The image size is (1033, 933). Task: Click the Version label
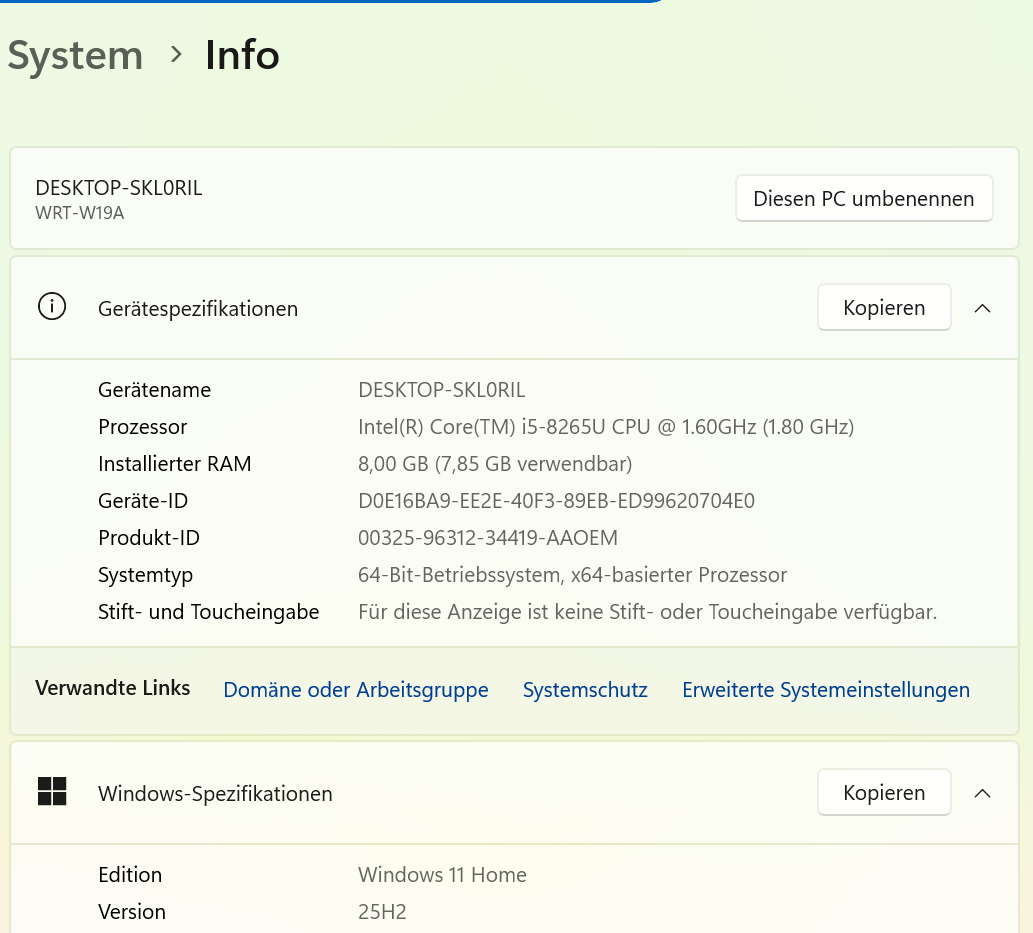point(132,911)
